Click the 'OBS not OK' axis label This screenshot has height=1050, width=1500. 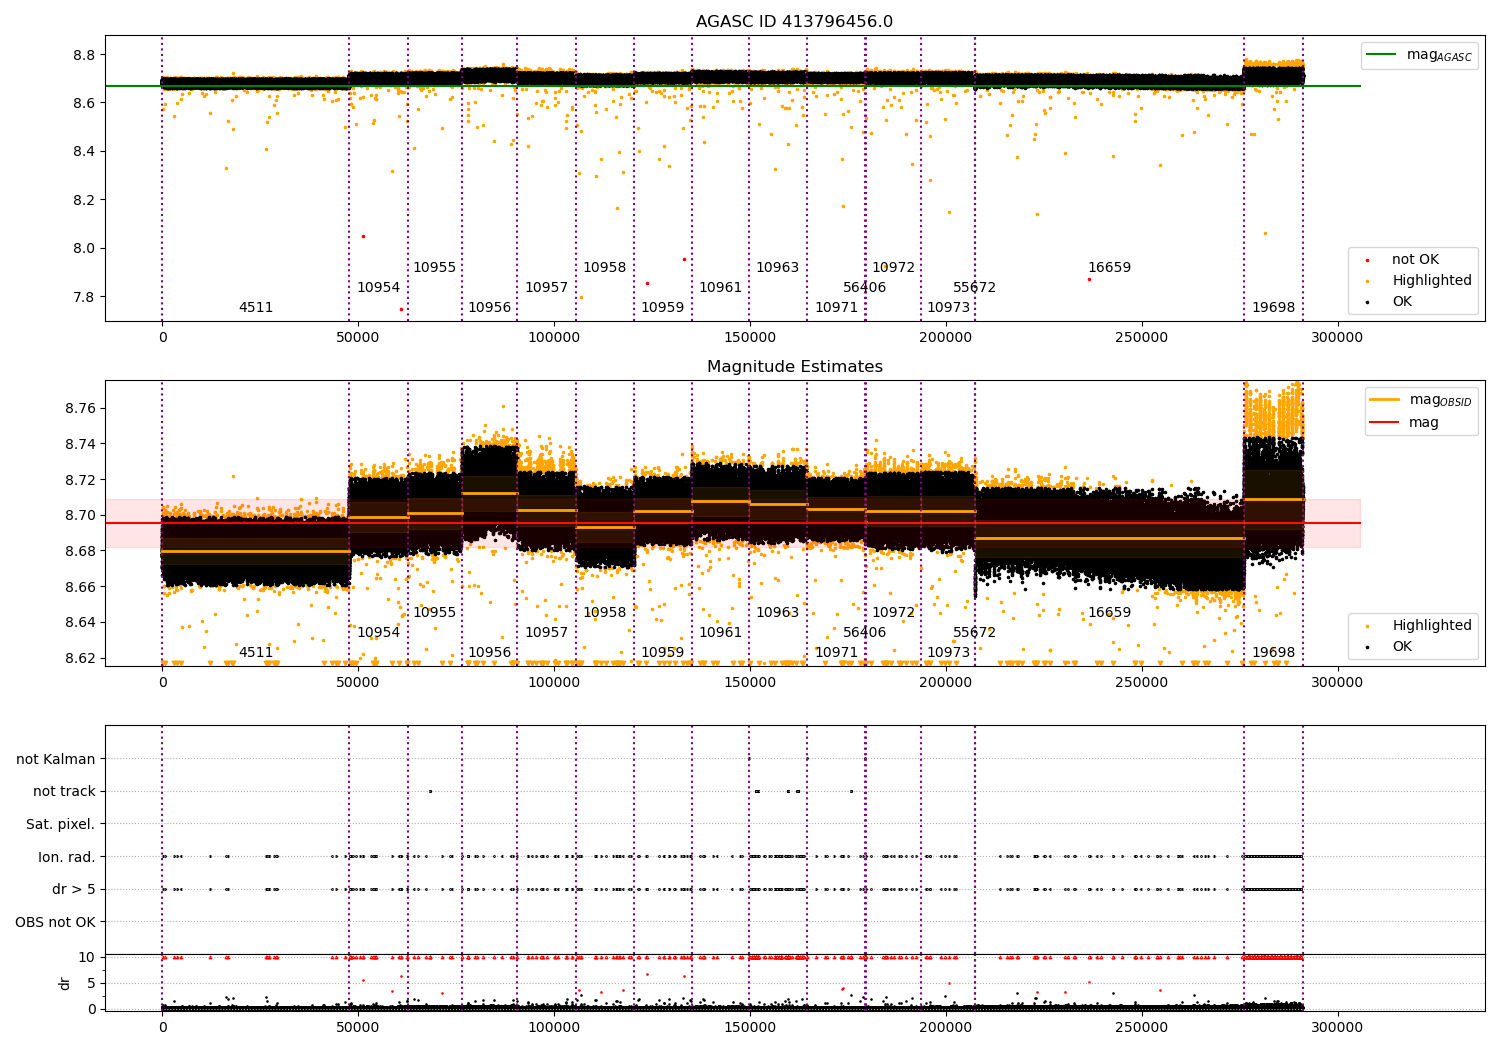(x=55, y=922)
